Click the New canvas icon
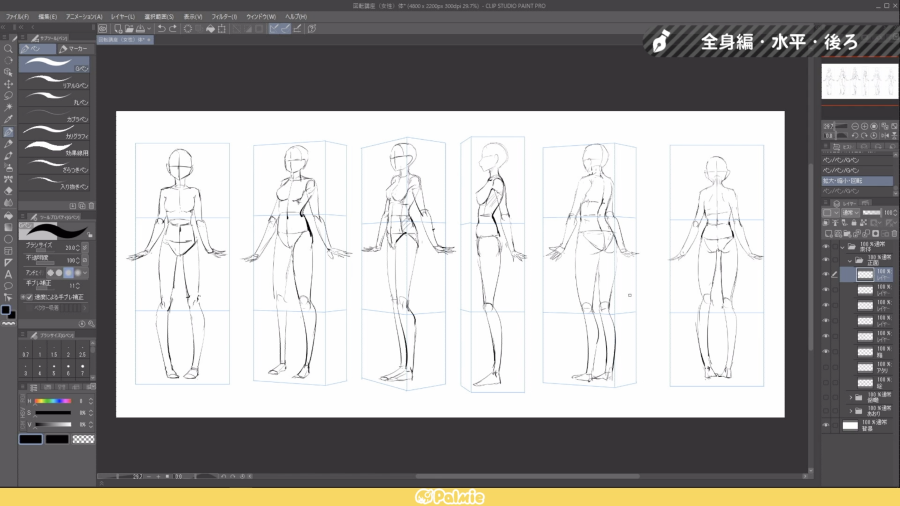The height and width of the screenshot is (506, 900). tap(118, 29)
